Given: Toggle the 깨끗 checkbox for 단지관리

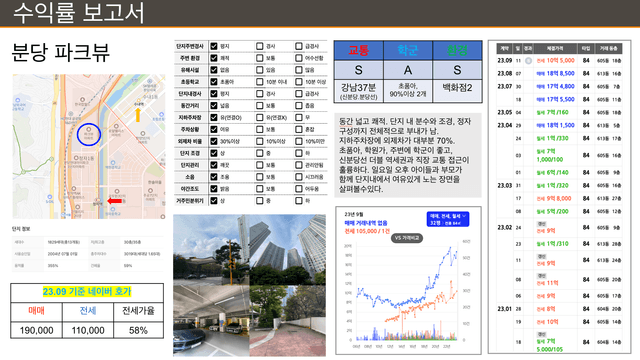Looking at the screenshot, I should pos(214,165).
